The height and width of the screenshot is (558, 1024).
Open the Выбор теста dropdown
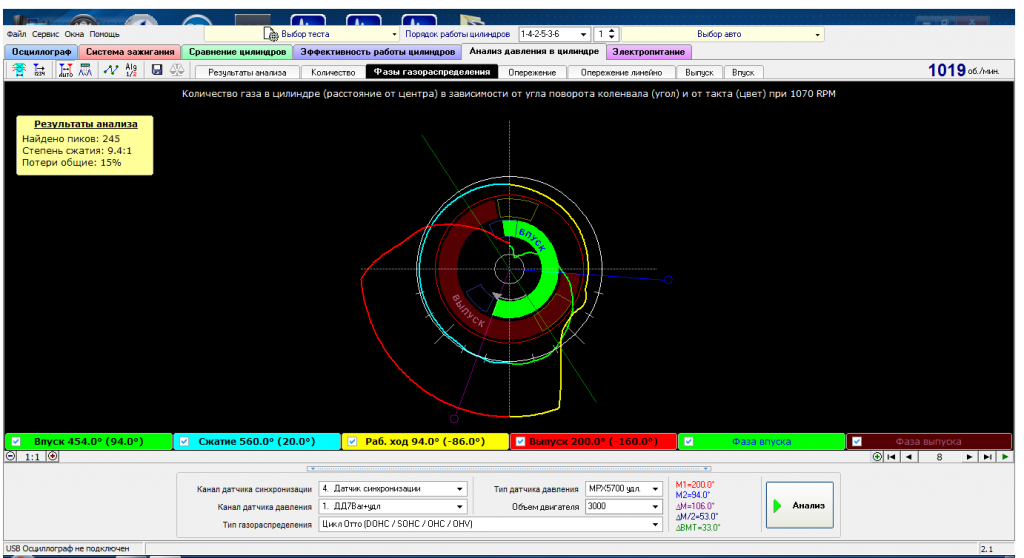tap(394, 34)
